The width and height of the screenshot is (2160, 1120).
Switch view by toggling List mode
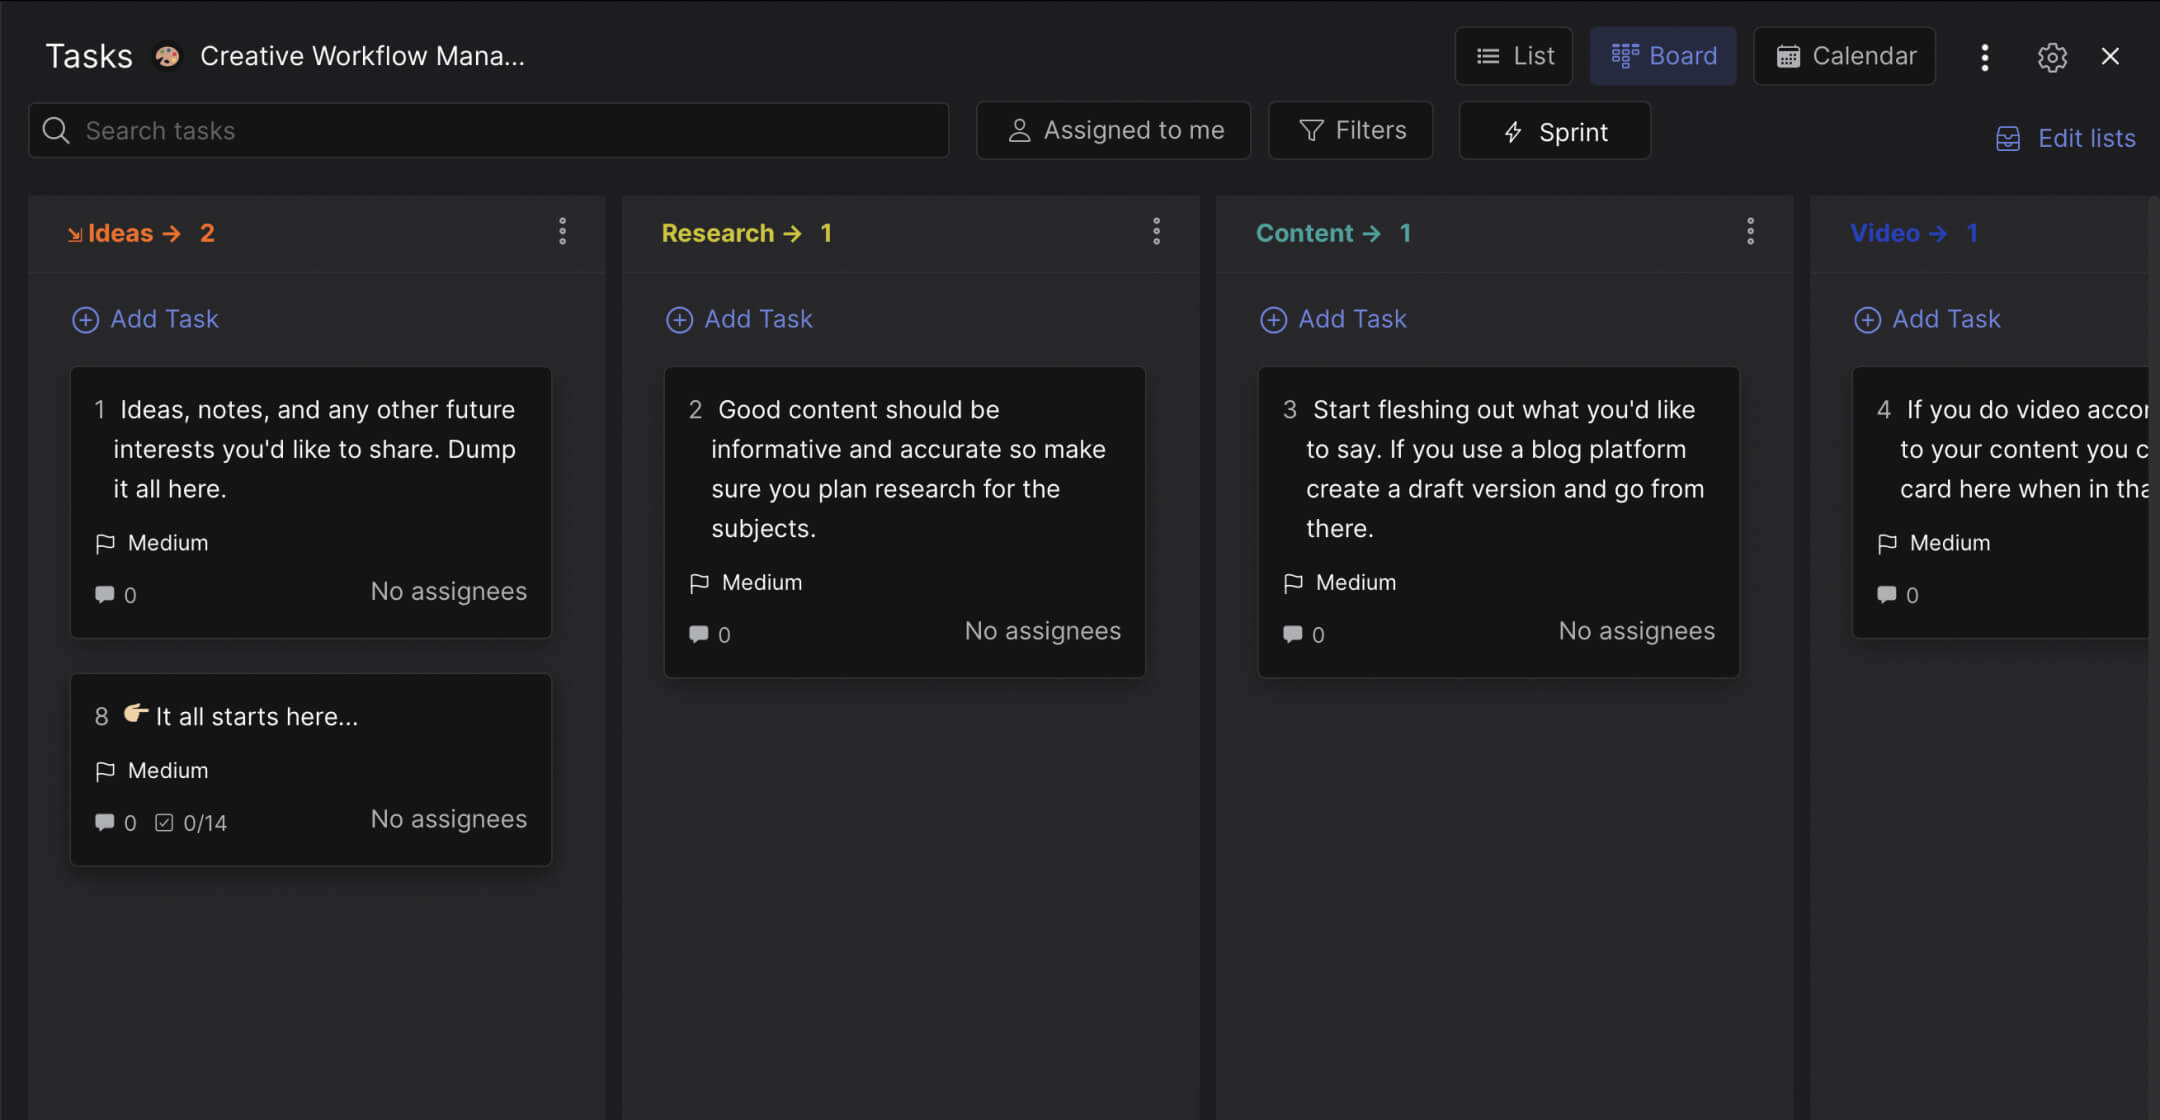[x=1514, y=55]
